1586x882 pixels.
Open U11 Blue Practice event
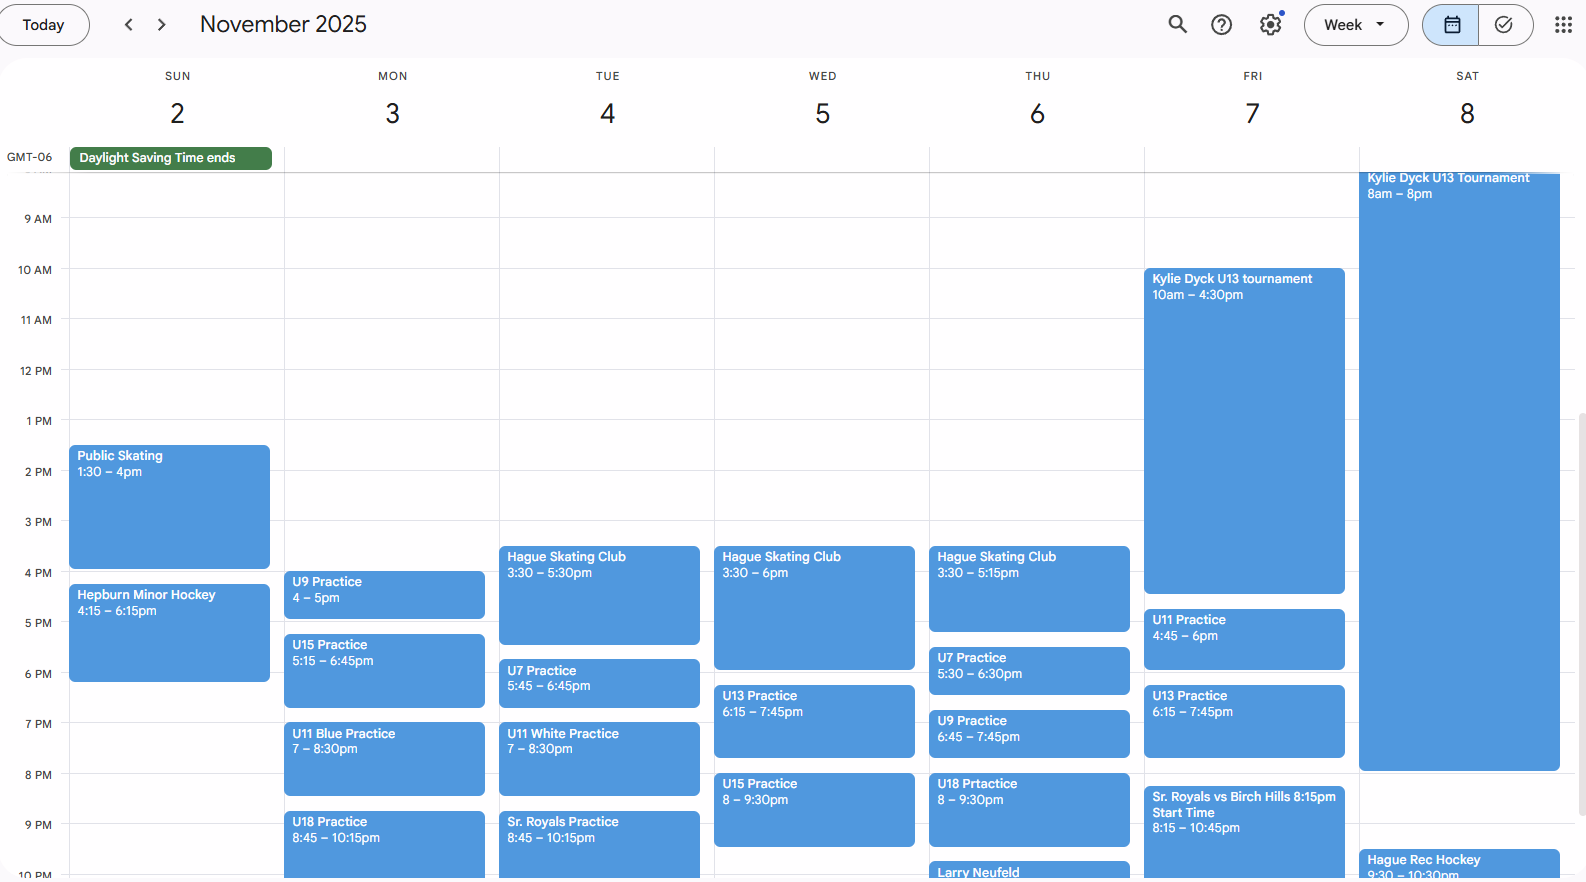tap(384, 758)
